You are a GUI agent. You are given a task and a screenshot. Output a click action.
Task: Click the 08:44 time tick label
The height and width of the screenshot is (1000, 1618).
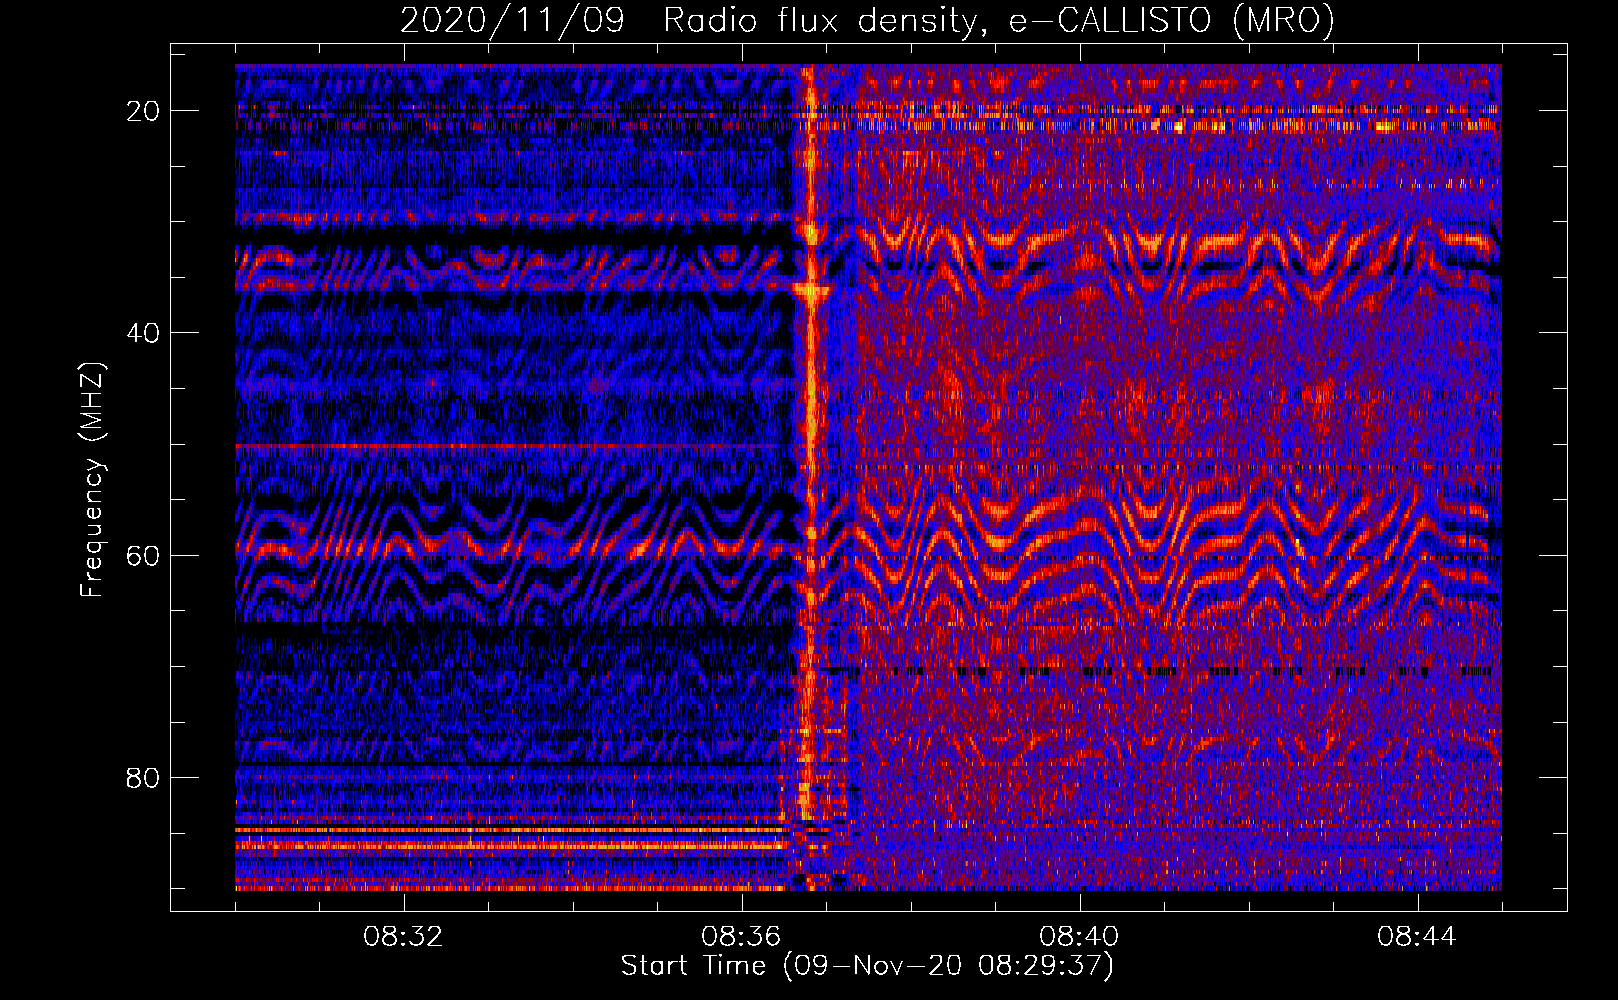click(1417, 937)
